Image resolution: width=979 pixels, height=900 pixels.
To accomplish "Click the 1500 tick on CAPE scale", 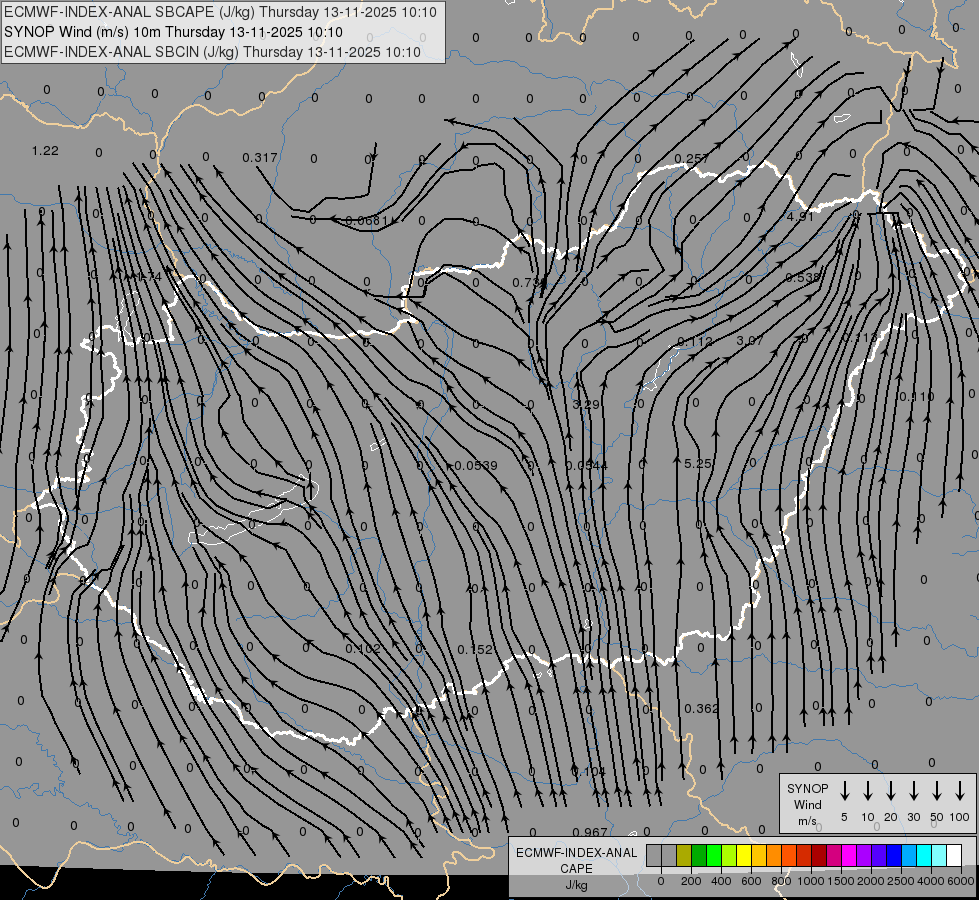I will pos(841,881).
